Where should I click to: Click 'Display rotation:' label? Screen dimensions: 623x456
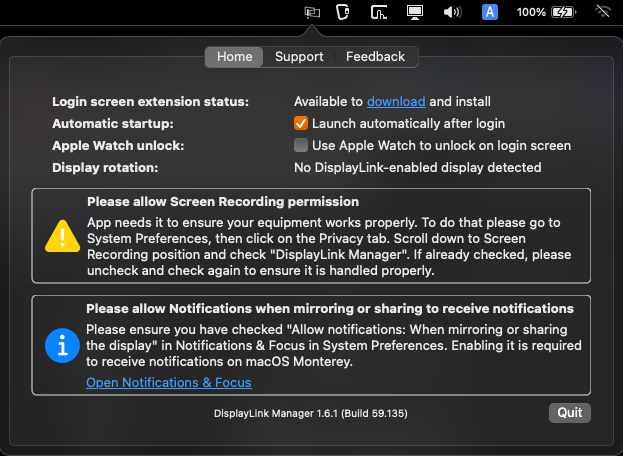105,168
